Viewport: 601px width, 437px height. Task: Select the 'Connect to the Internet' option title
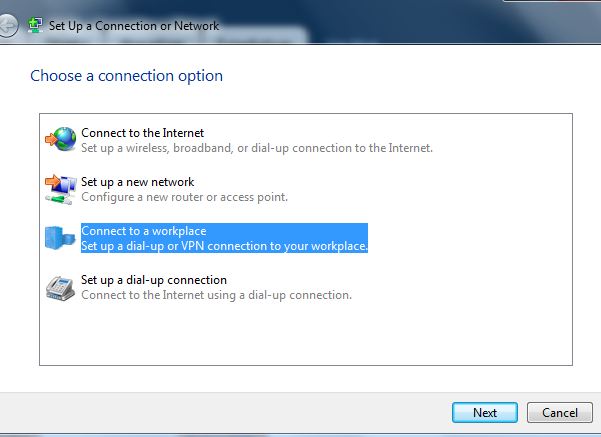pyautogui.click(x=143, y=133)
